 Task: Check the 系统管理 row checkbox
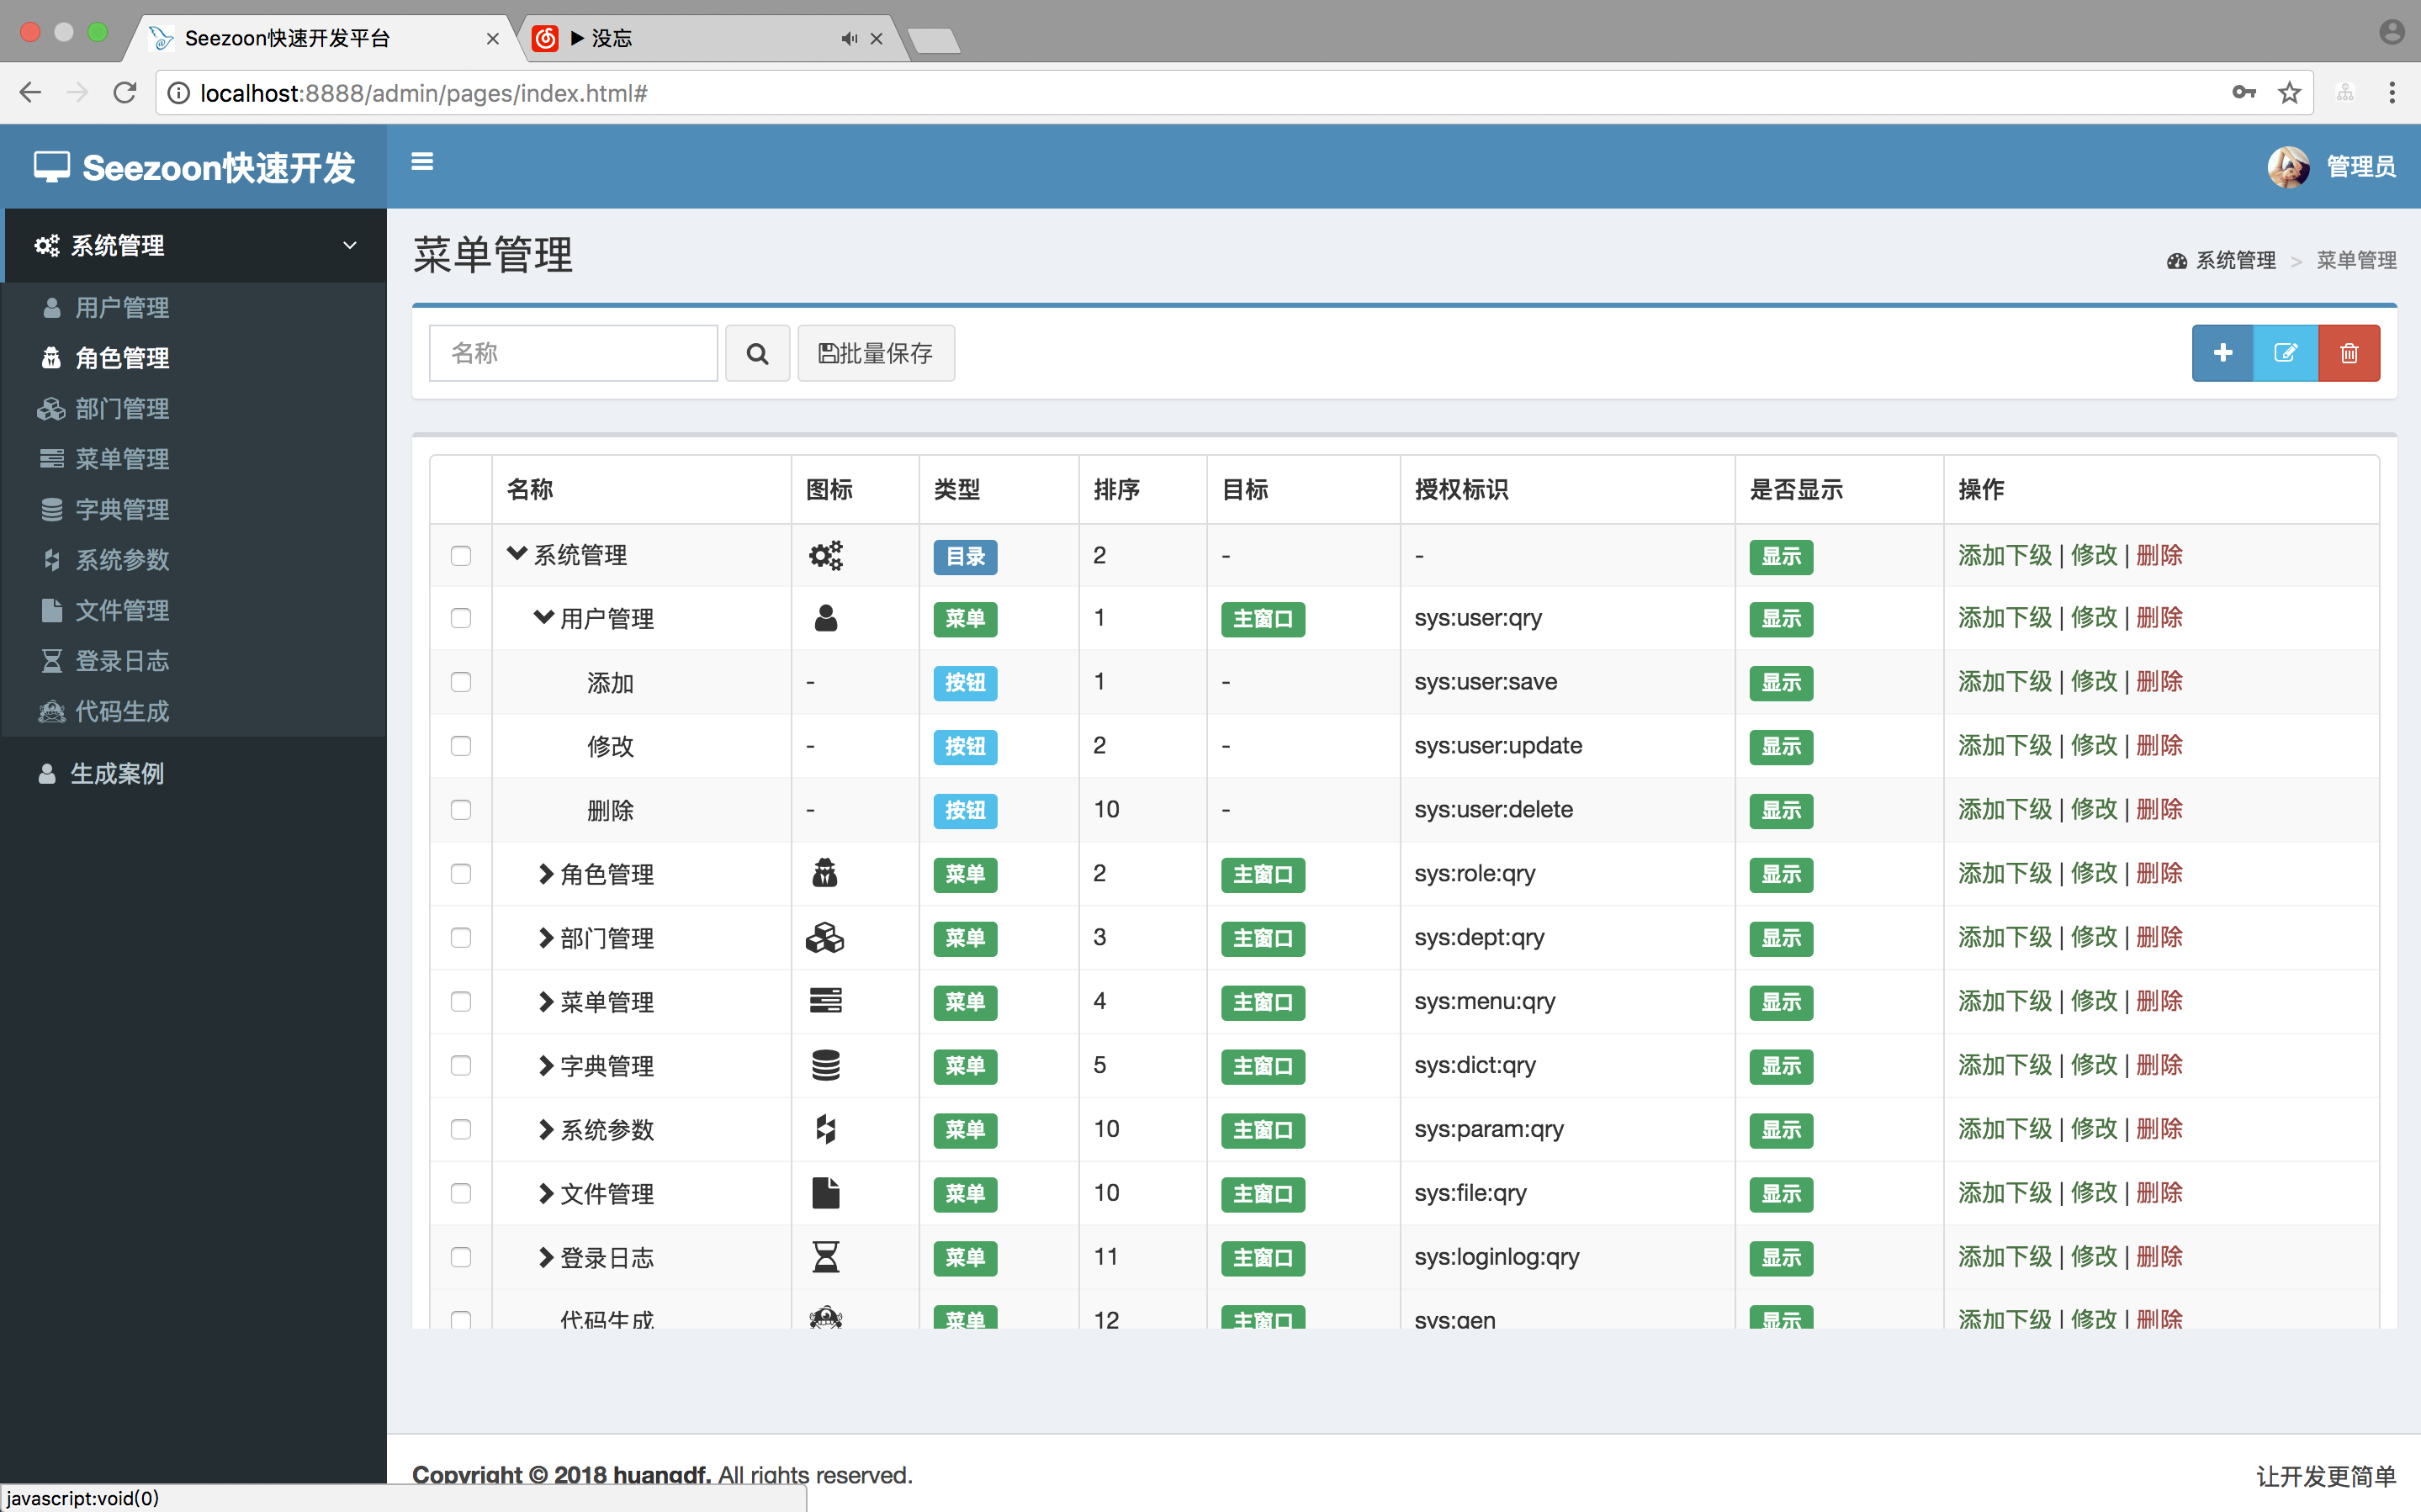click(460, 555)
